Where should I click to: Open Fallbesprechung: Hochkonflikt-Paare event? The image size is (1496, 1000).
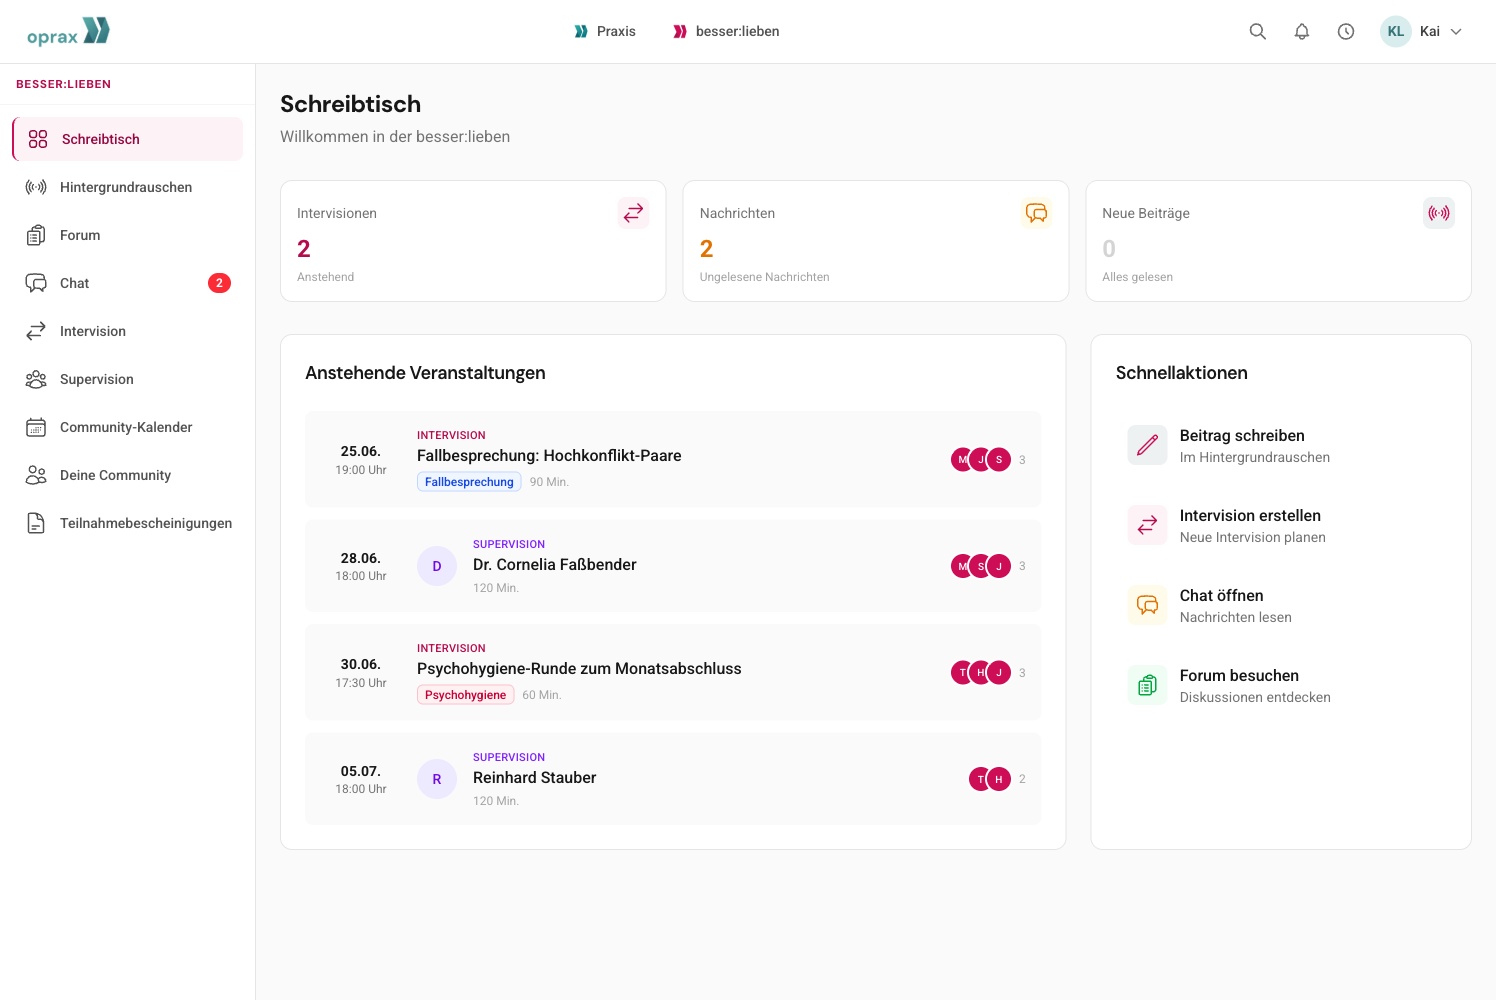coord(673,459)
